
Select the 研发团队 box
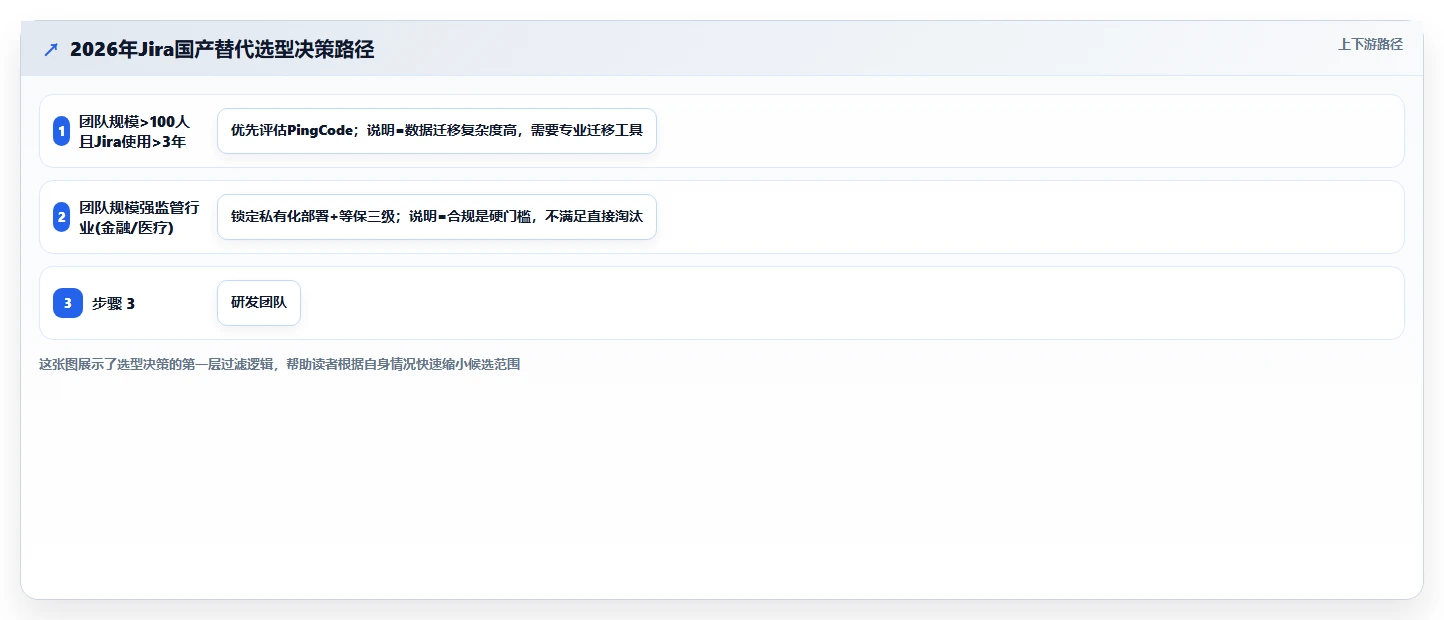coord(259,303)
